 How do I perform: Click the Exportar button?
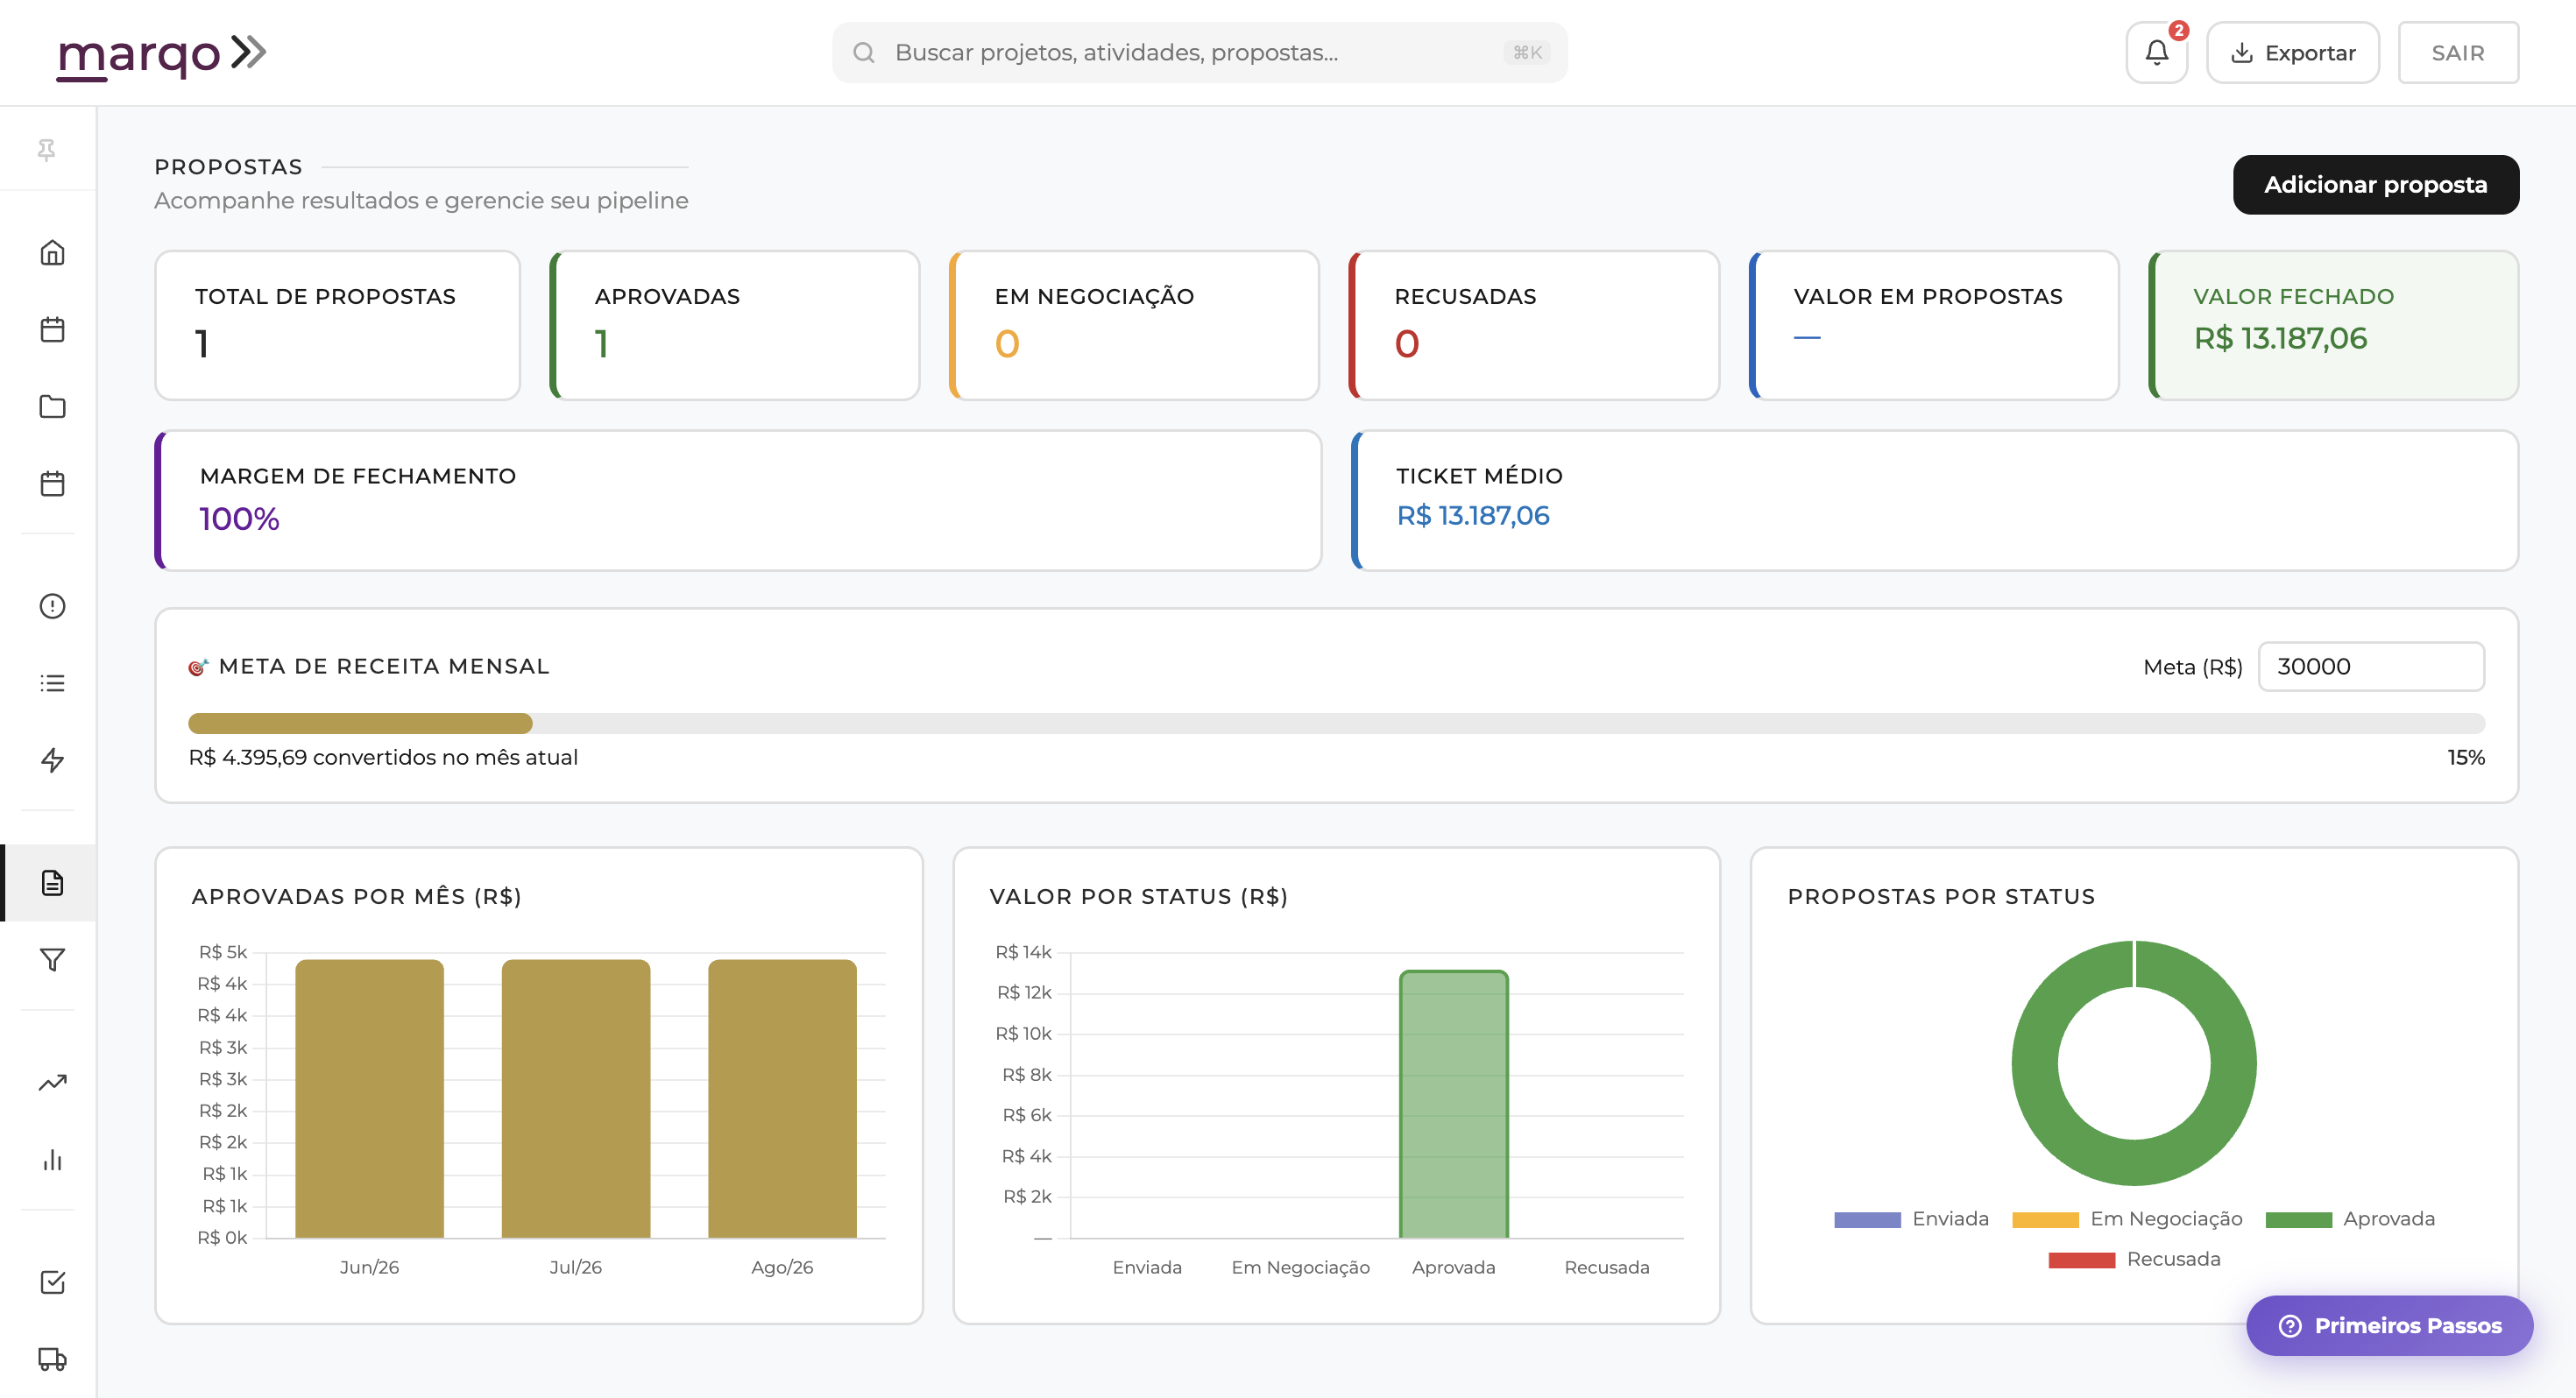(x=2293, y=53)
